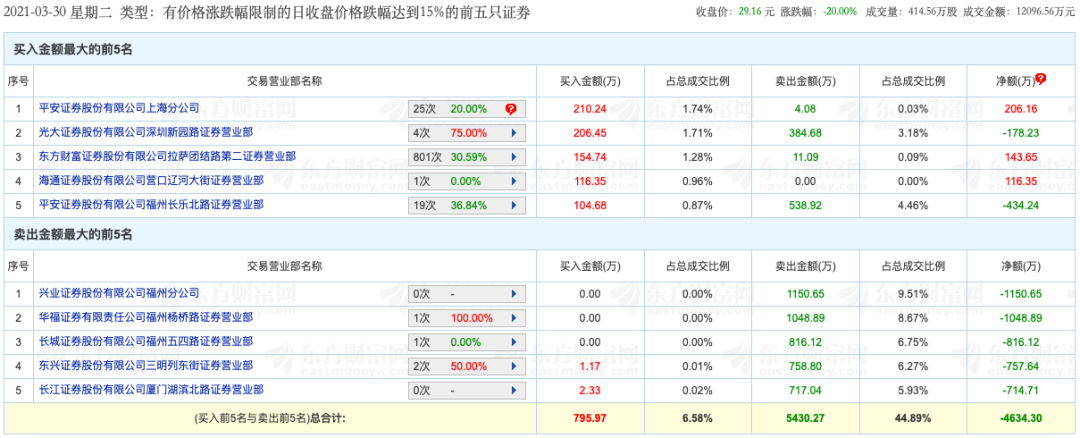Image resolution: width=1080 pixels, height=438 pixels.
Task: Click total buy amount 795.97
Action: coord(589,417)
